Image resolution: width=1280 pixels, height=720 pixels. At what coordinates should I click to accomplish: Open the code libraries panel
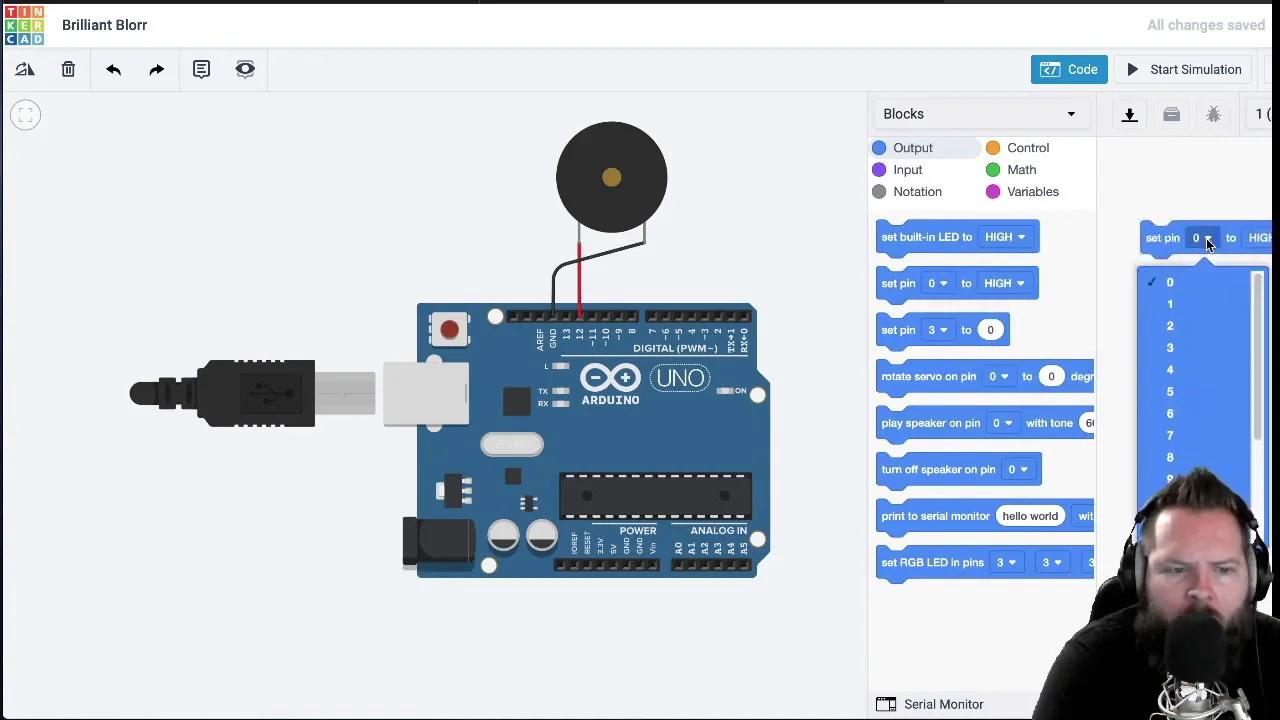pyautogui.click(x=1171, y=113)
